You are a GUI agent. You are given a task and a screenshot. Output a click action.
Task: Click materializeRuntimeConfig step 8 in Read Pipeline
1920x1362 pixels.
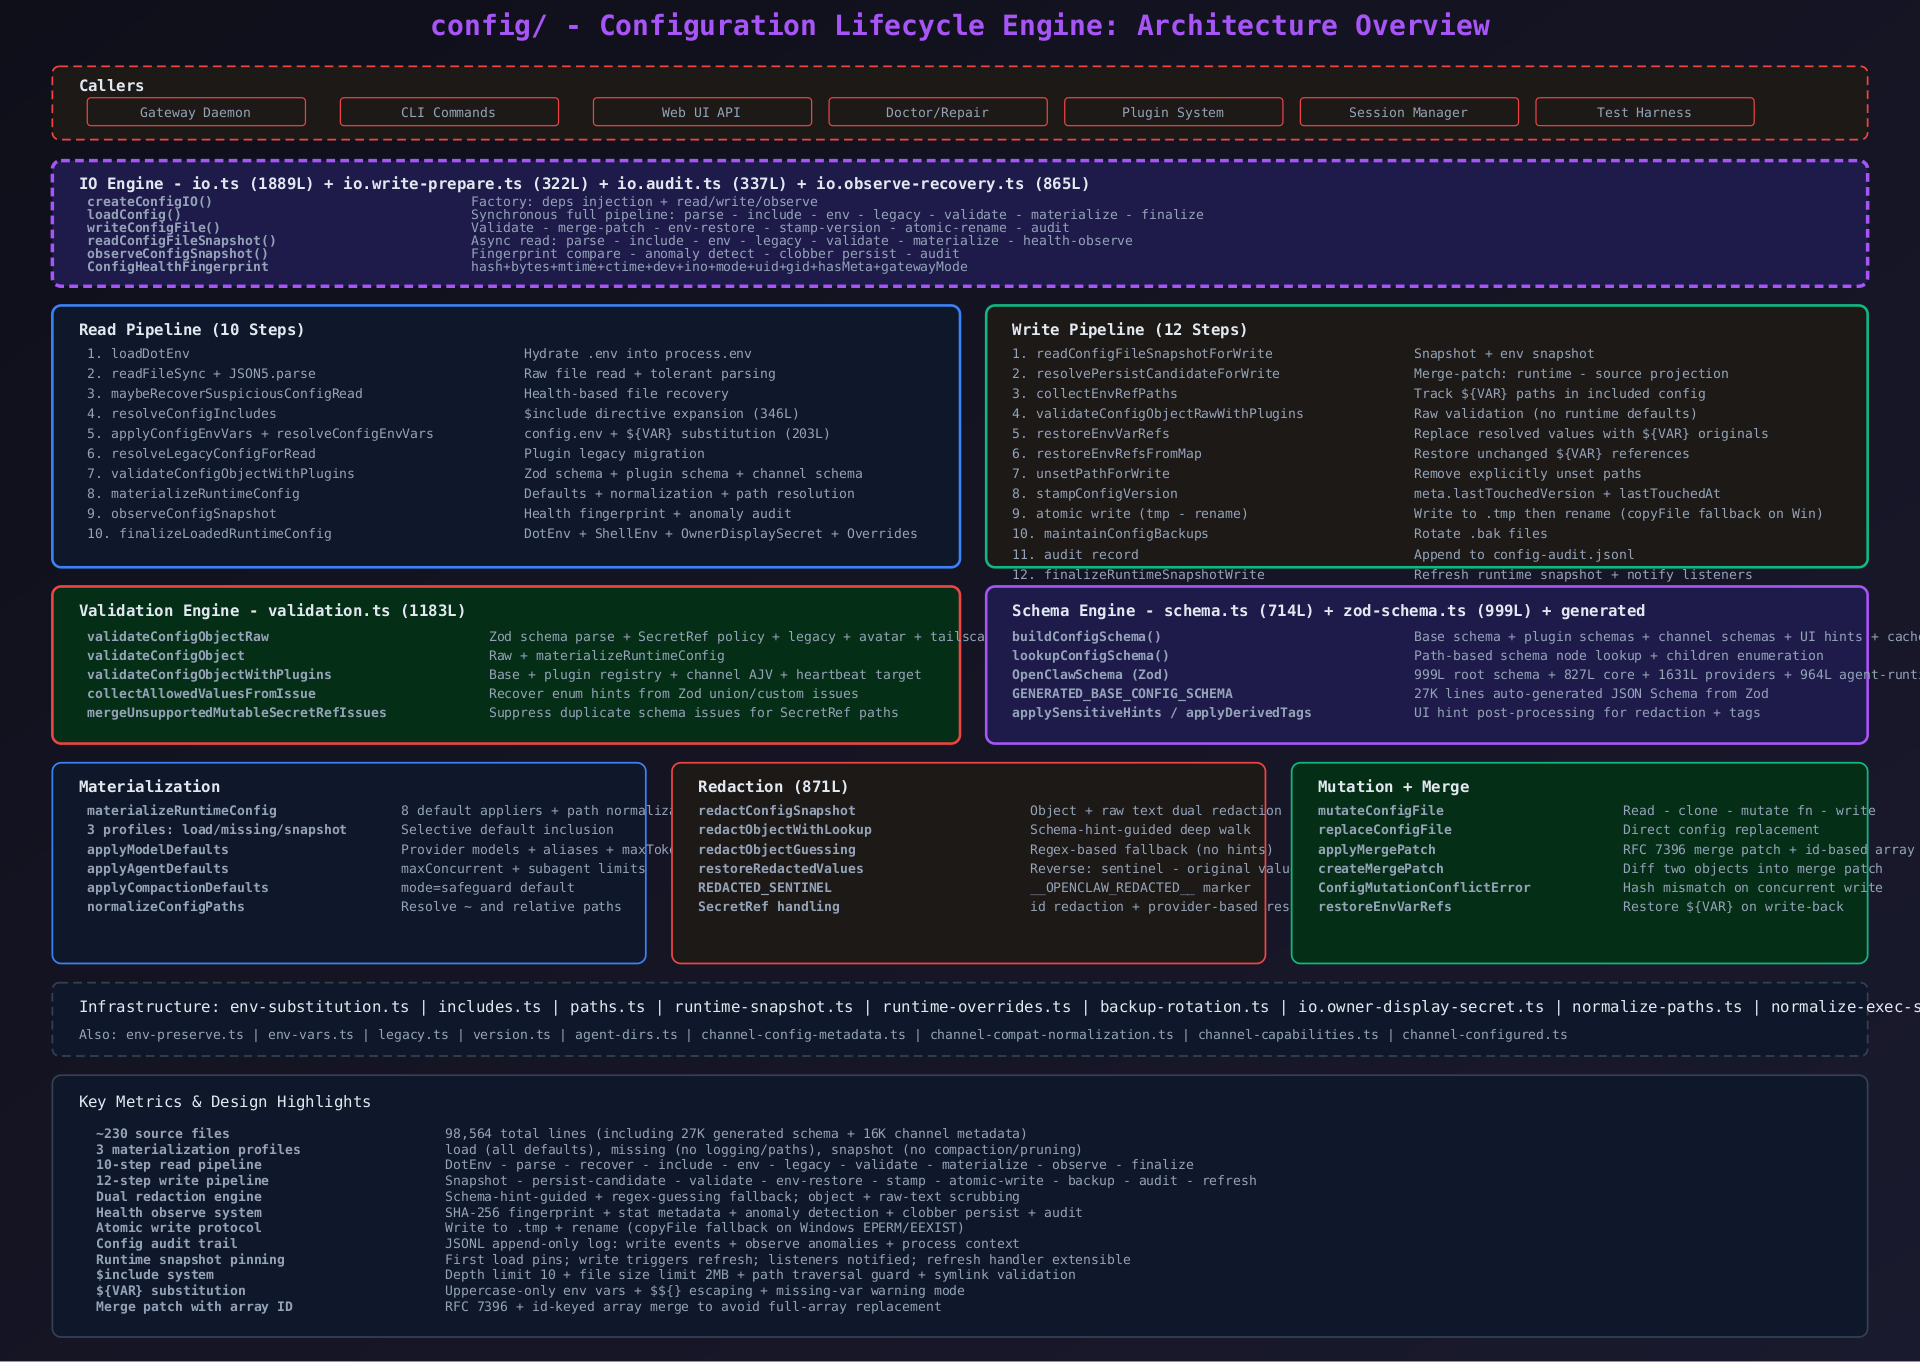pyautogui.click(x=193, y=494)
